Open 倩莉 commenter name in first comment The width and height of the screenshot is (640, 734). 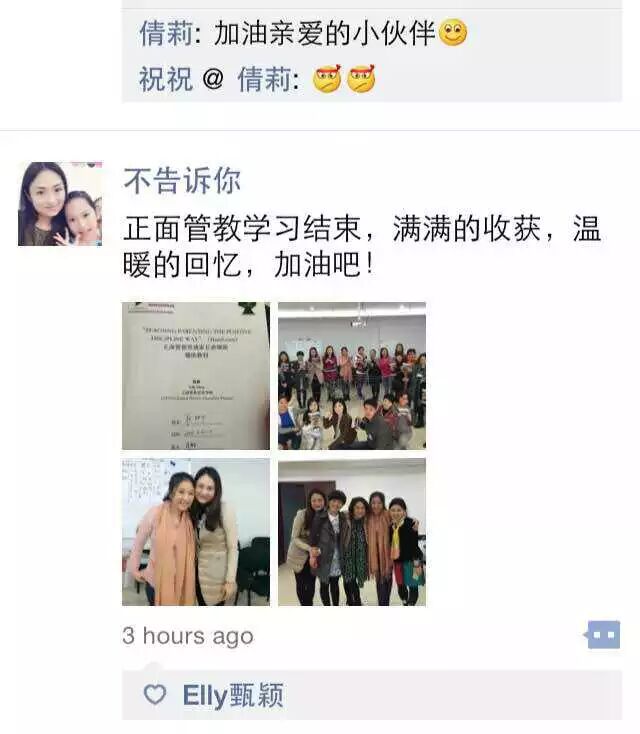(166, 33)
